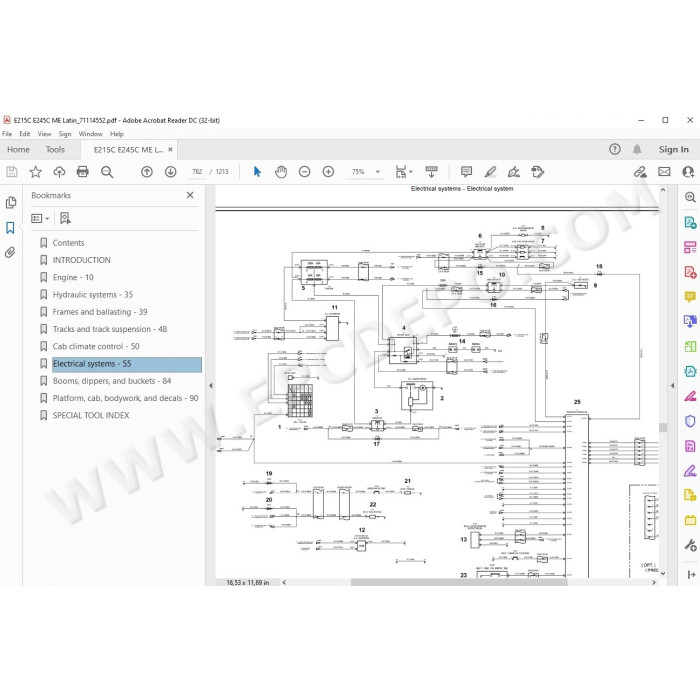This screenshot has width=700, height=700.
Task: Select Electrical systems - 55 bookmark
Action: coord(127,364)
